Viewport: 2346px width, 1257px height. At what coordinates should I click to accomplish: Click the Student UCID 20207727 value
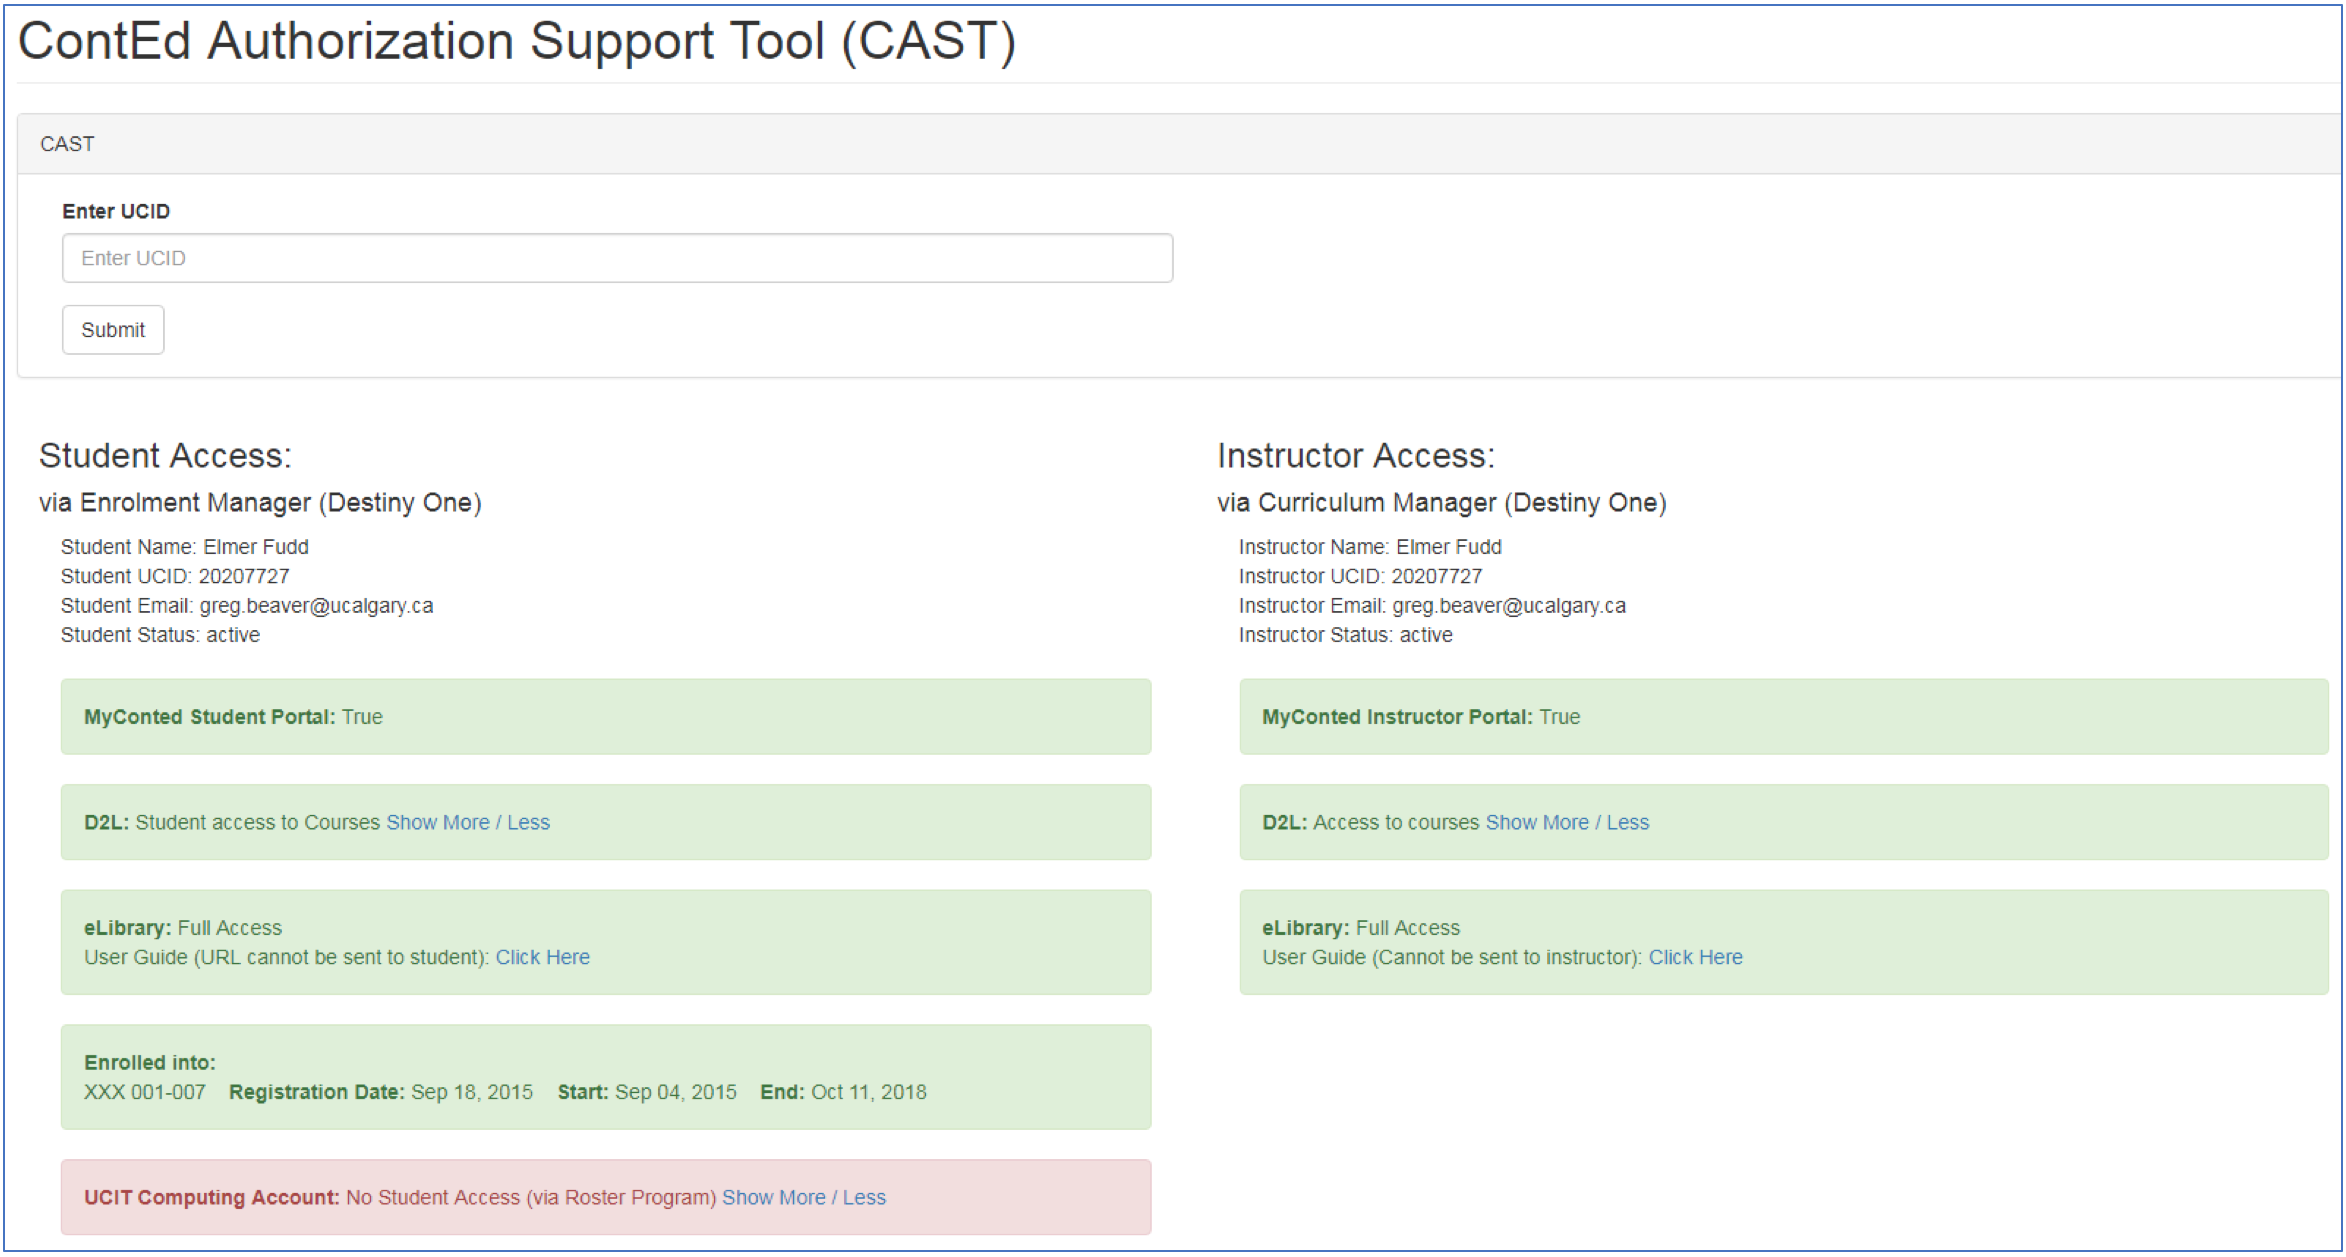(x=244, y=576)
